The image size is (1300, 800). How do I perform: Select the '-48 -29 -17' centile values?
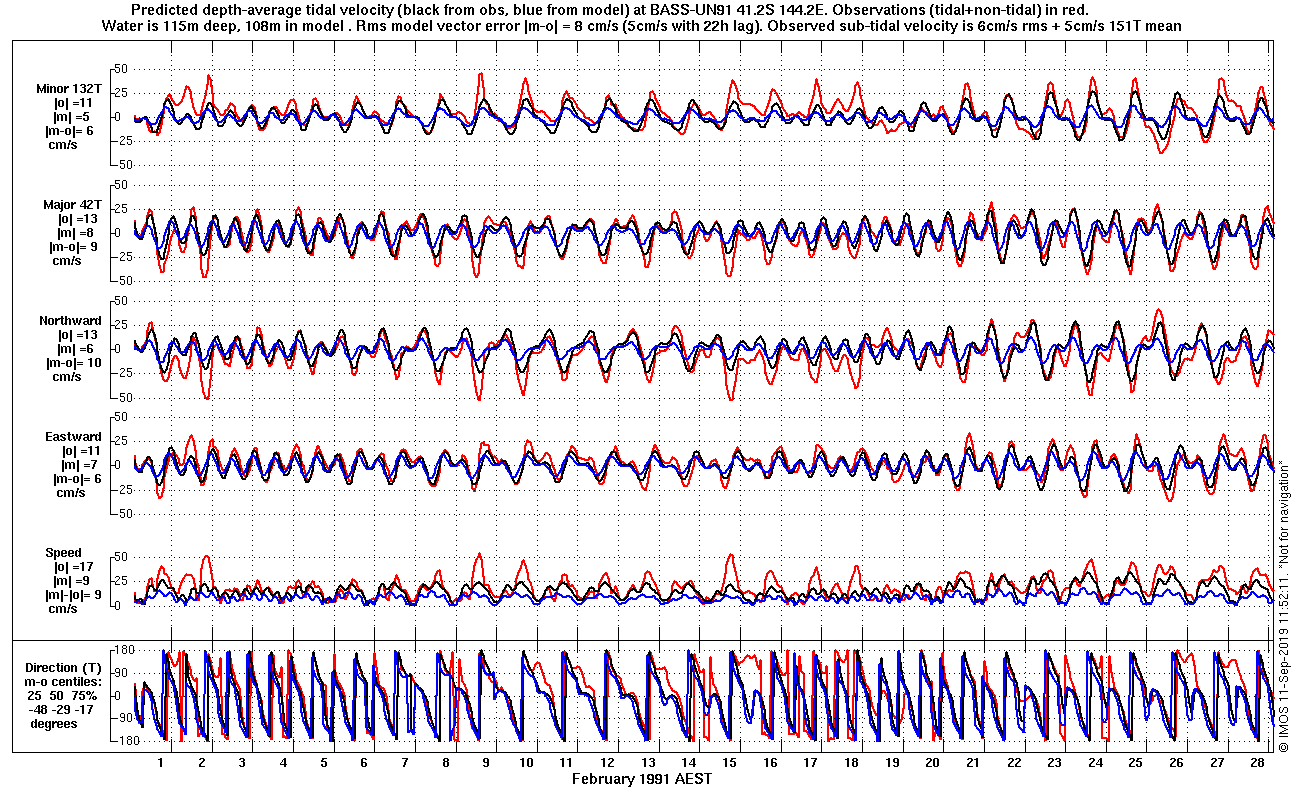point(62,709)
